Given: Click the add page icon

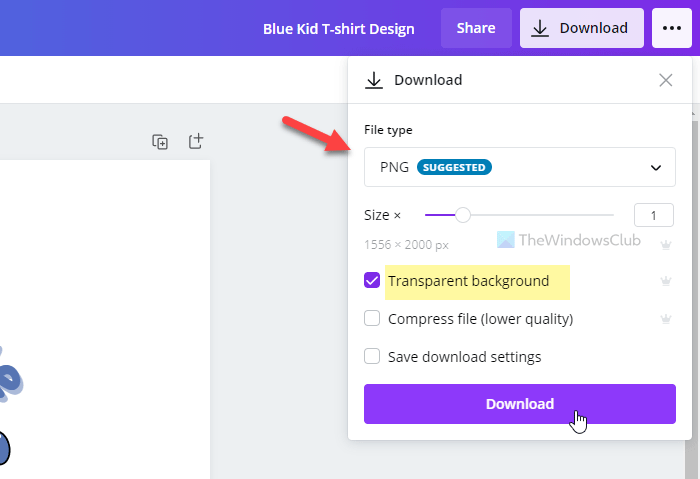Looking at the screenshot, I should tap(196, 142).
